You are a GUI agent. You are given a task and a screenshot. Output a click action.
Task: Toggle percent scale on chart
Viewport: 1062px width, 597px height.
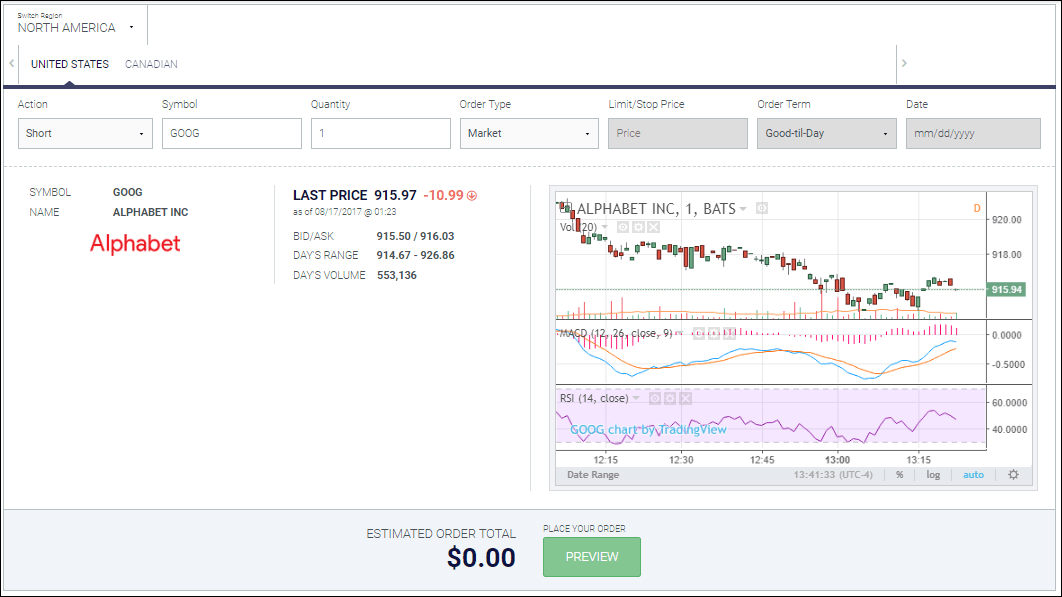(x=899, y=474)
